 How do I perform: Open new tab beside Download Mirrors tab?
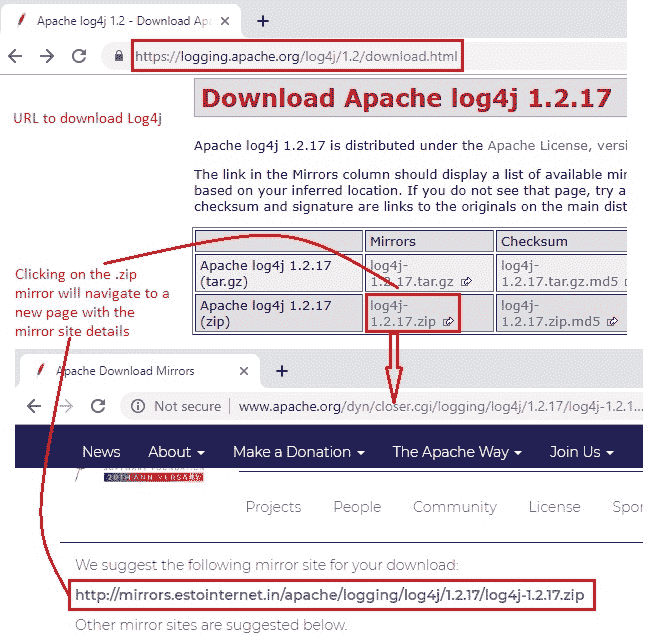[x=282, y=371]
